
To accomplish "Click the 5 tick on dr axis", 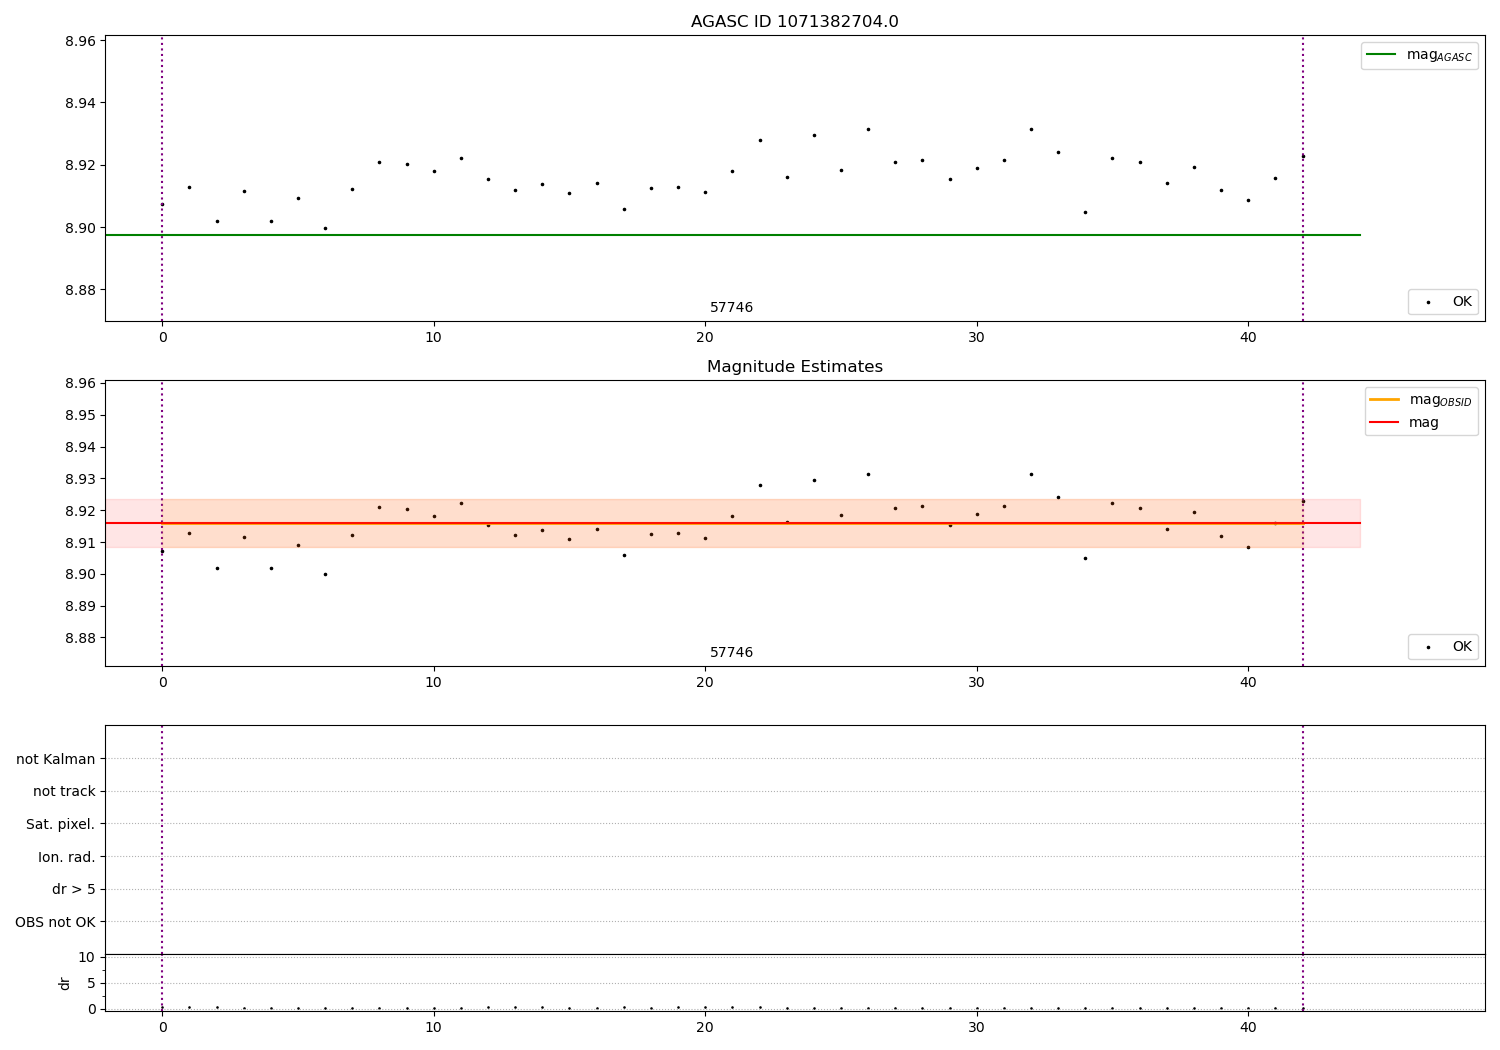I will [91, 983].
